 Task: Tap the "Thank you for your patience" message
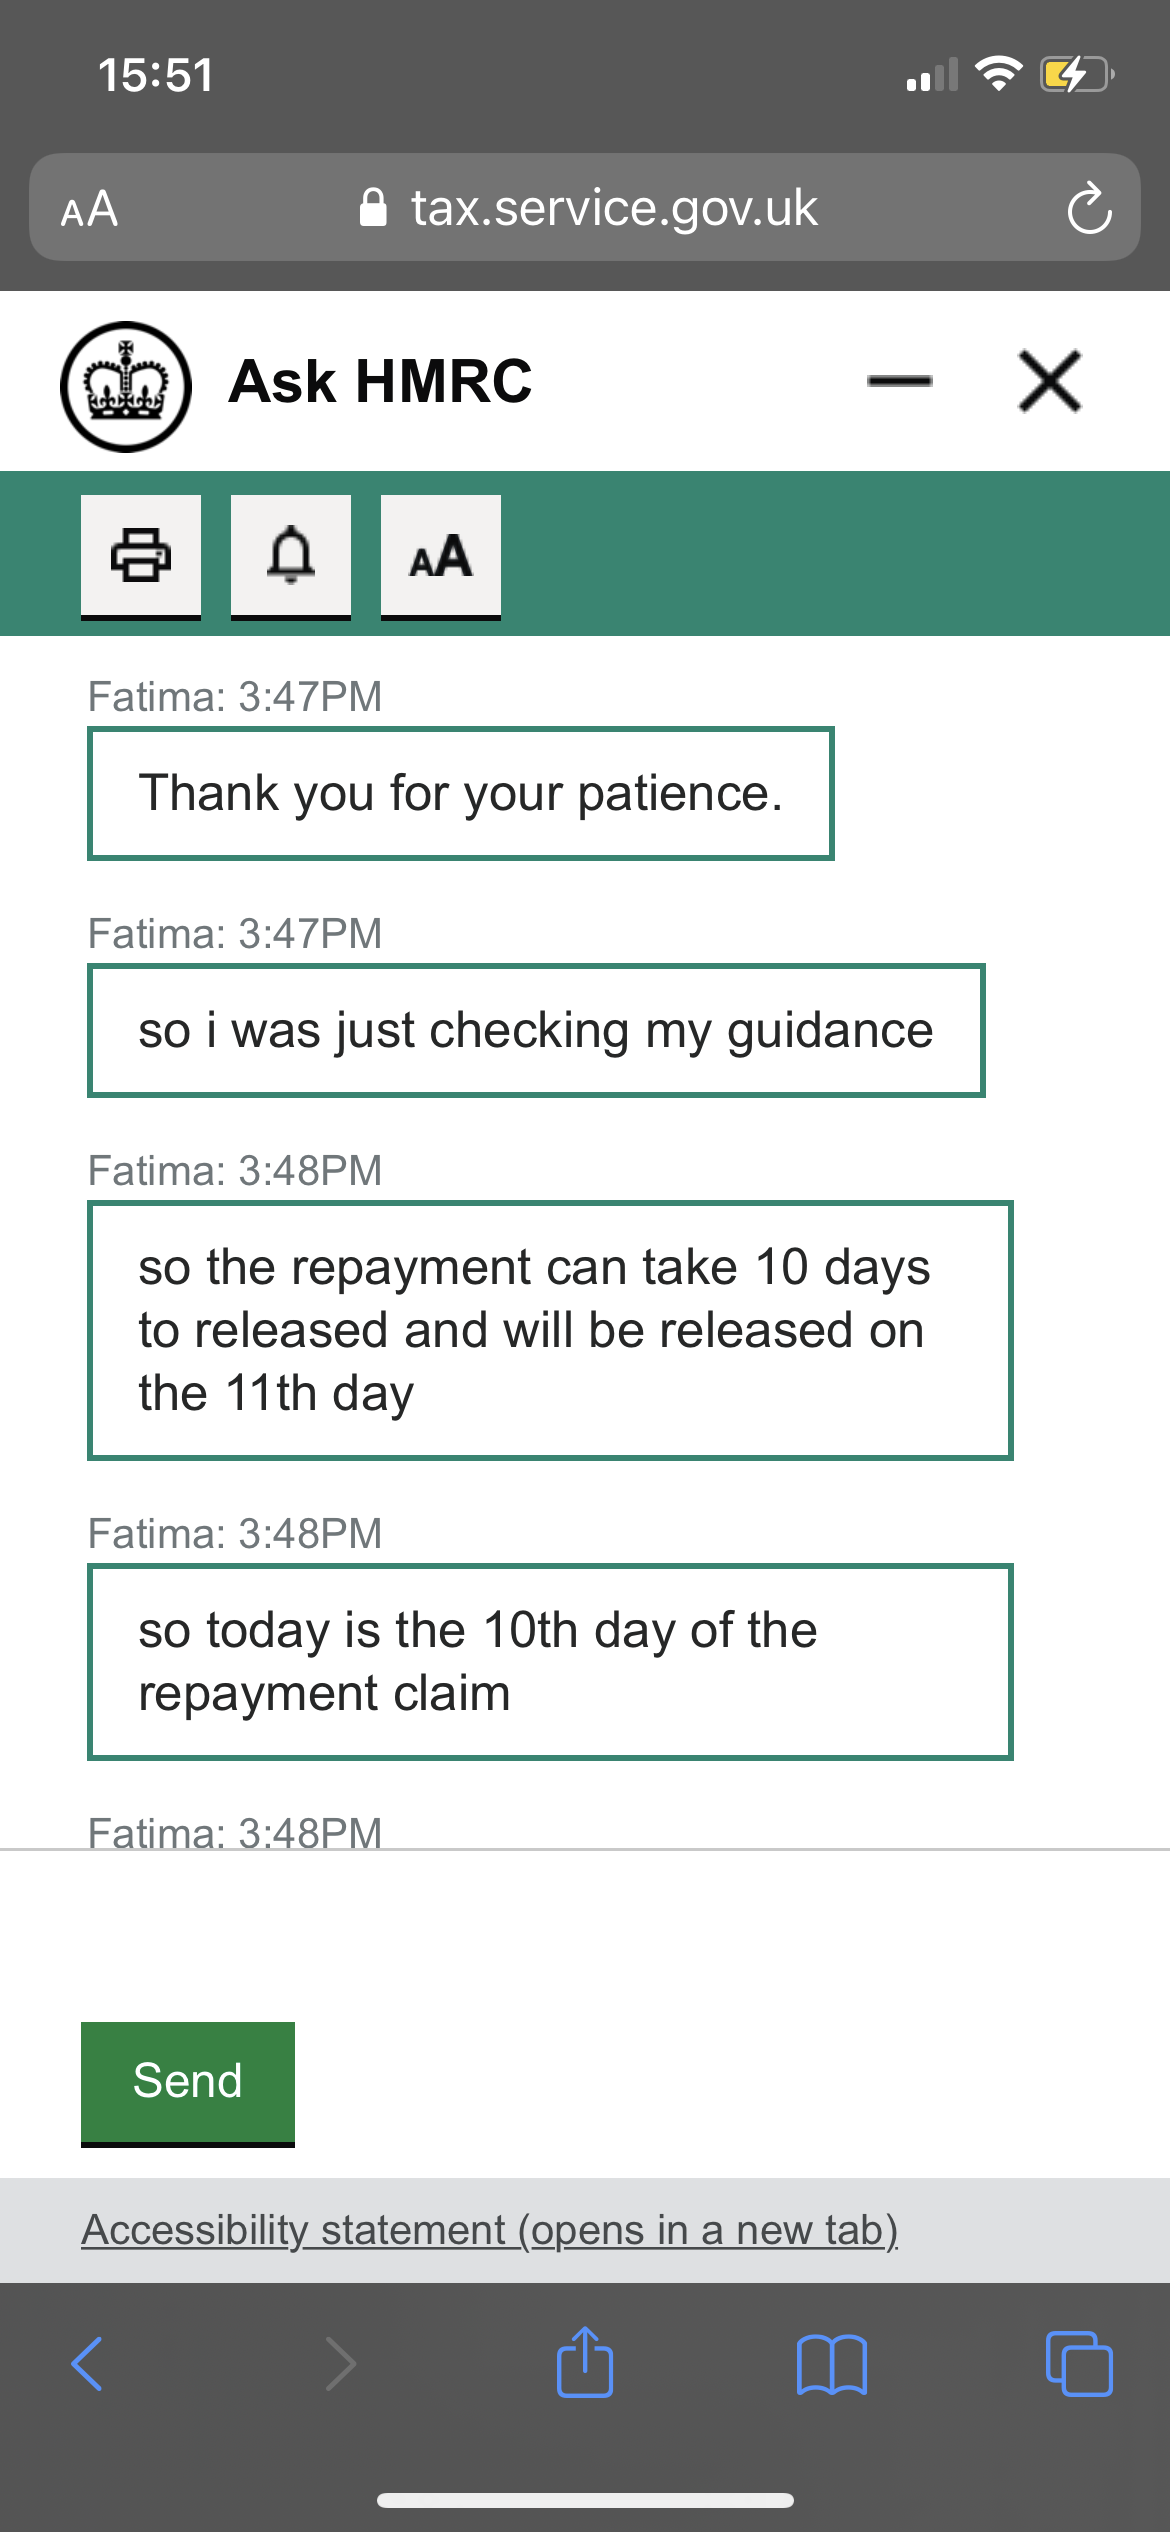click(461, 794)
